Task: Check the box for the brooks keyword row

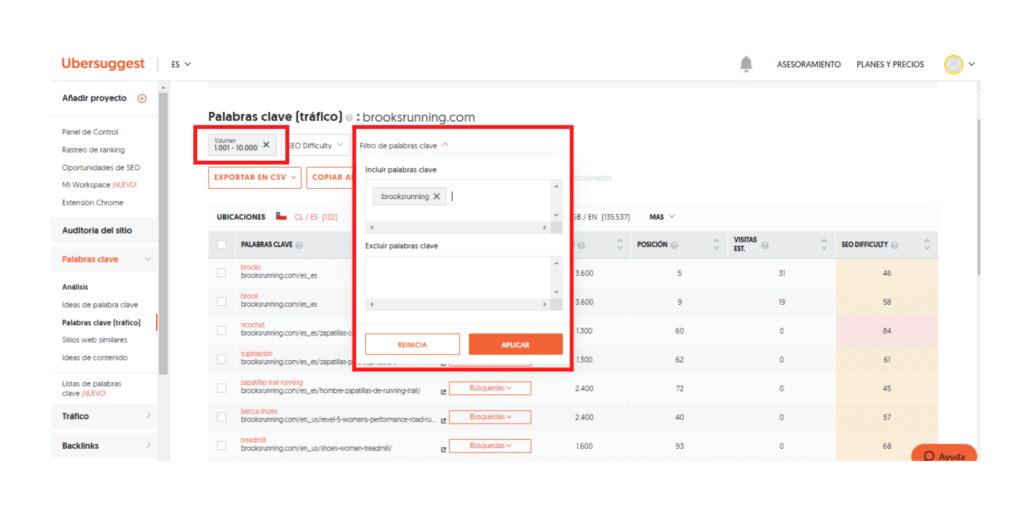Action: [222, 273]
